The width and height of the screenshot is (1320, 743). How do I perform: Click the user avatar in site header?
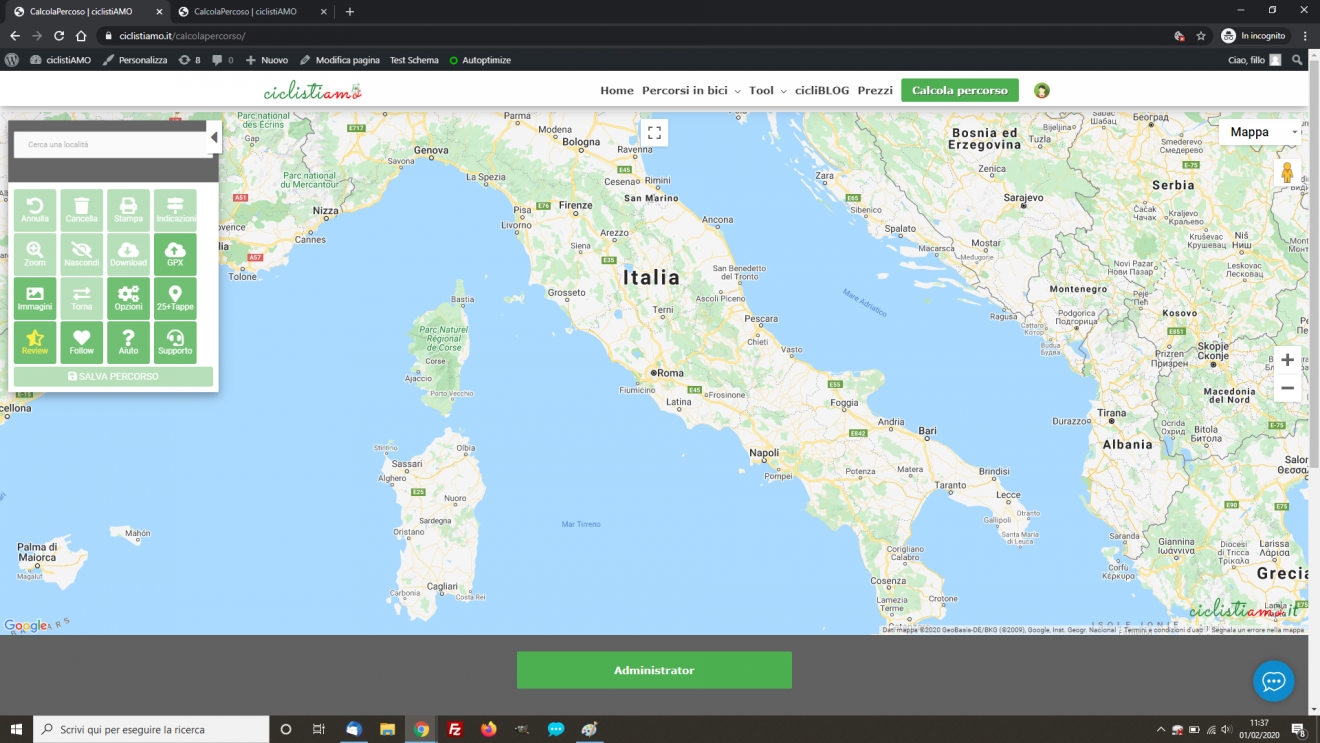[x=1042, y=90]
